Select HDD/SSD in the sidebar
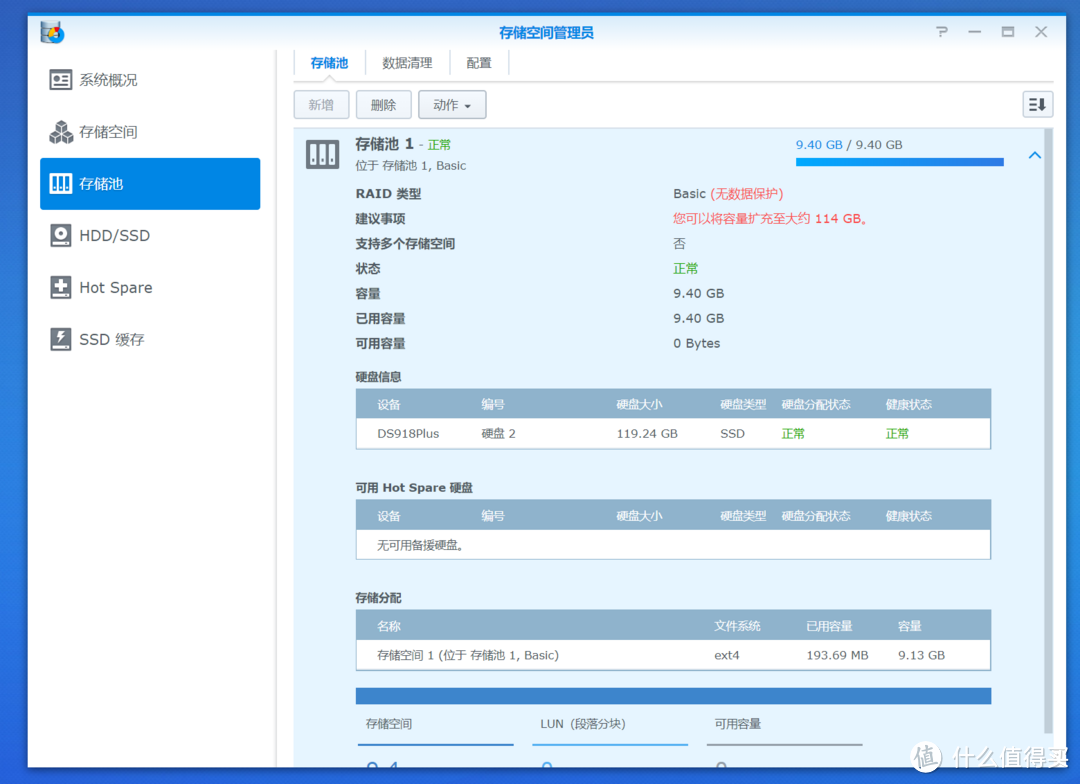Screen dimensions: 1080x784 coord(150,236)
